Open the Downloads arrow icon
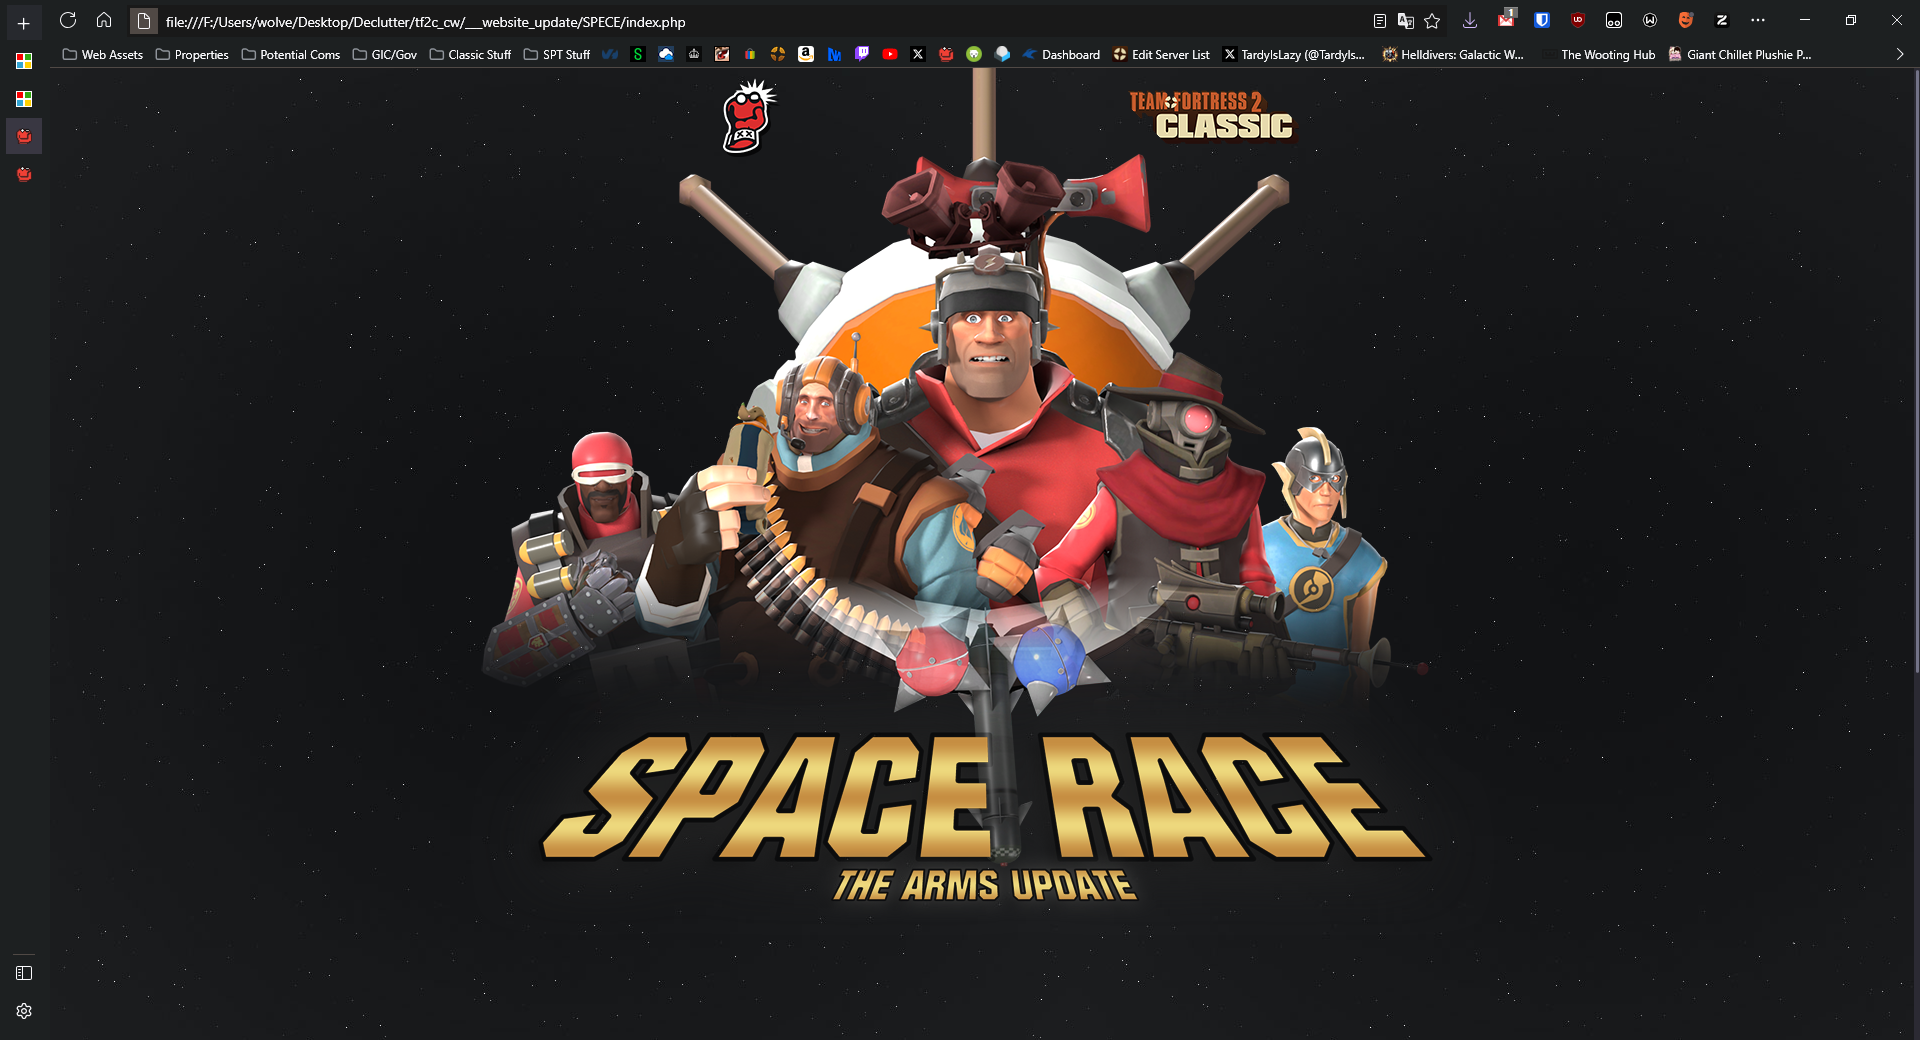Screen dimensions: 1920x1040 click(x=1470, y=20)
